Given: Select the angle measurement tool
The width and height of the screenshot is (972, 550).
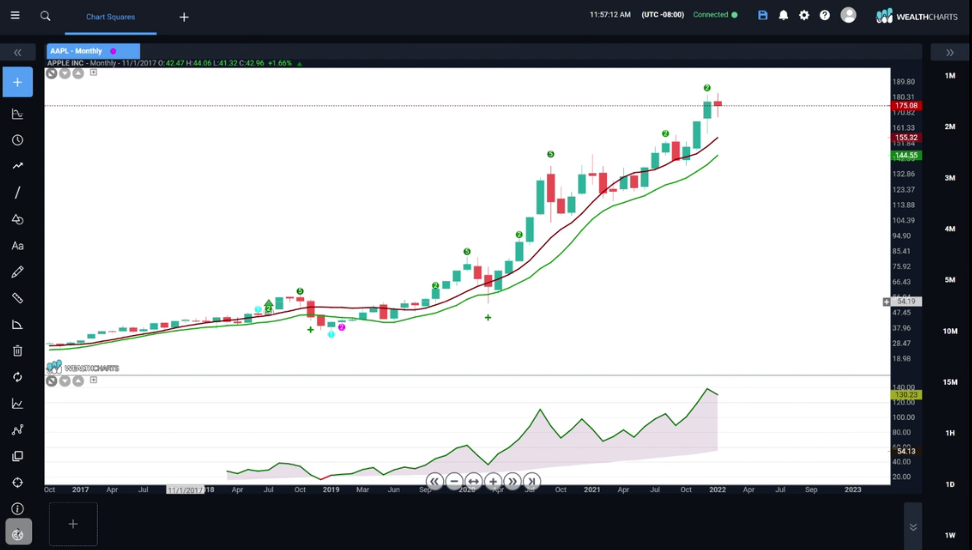Looking at the screenshot, I should pyautogui.click(x=17, y=325).
